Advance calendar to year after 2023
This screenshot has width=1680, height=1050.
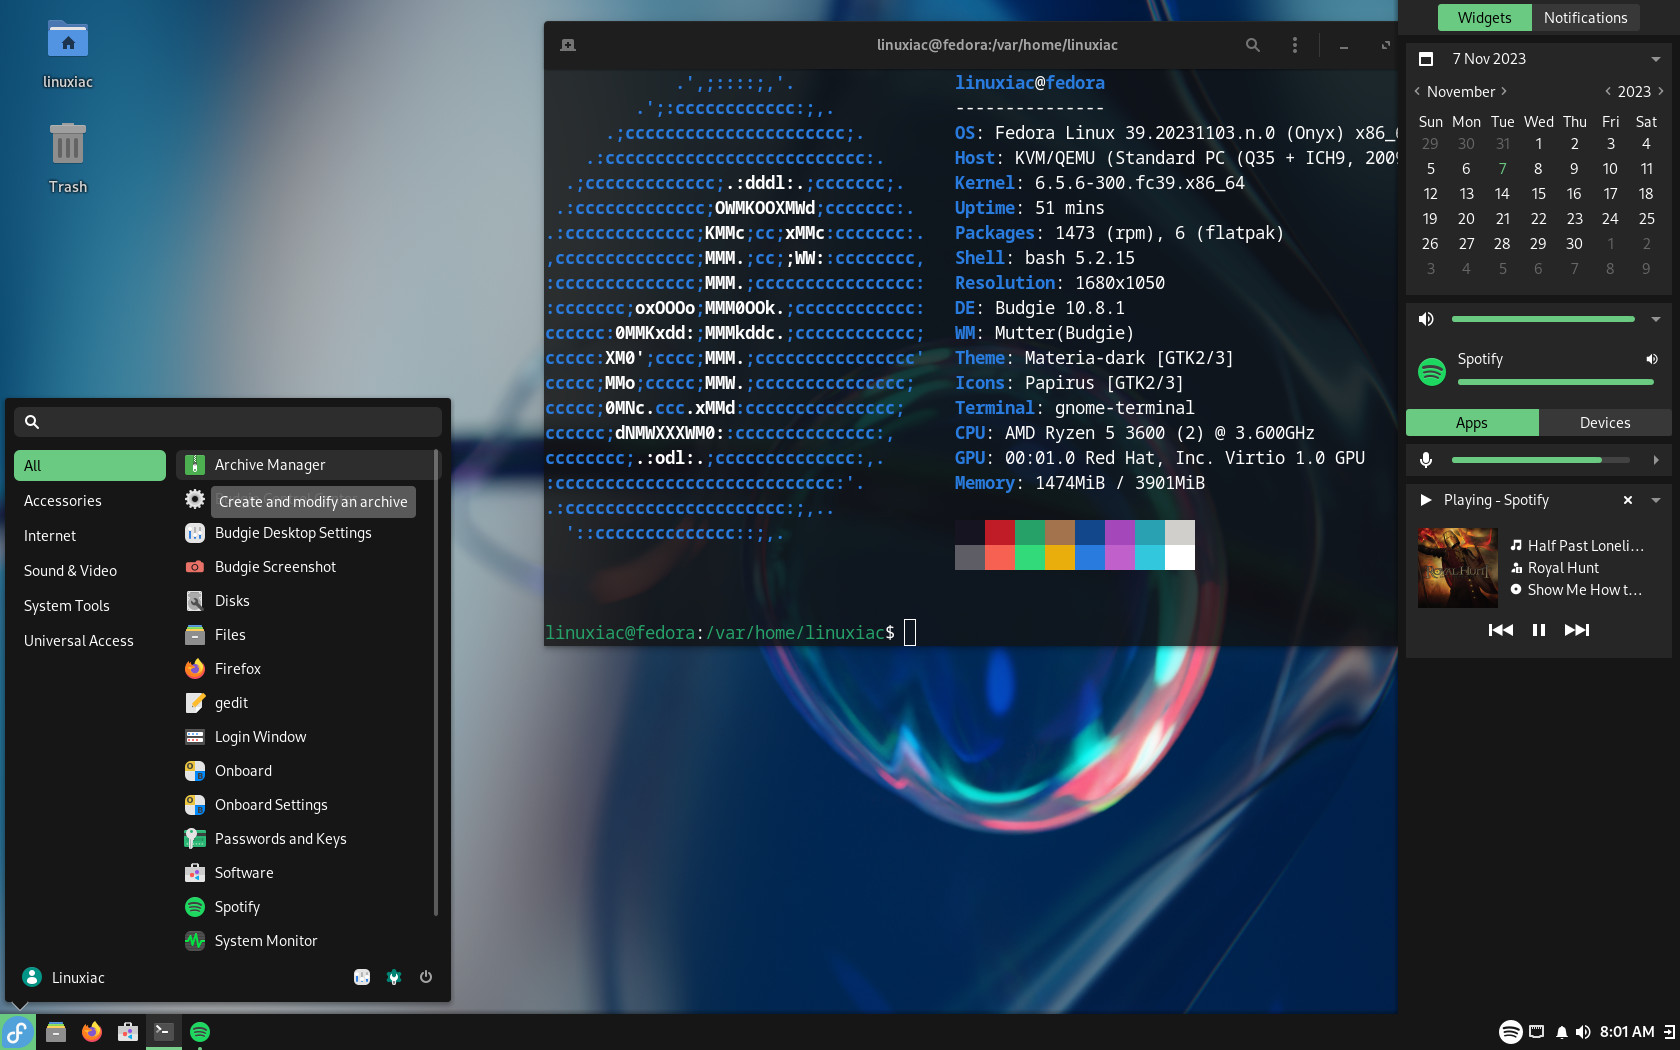pos(1661,91)
